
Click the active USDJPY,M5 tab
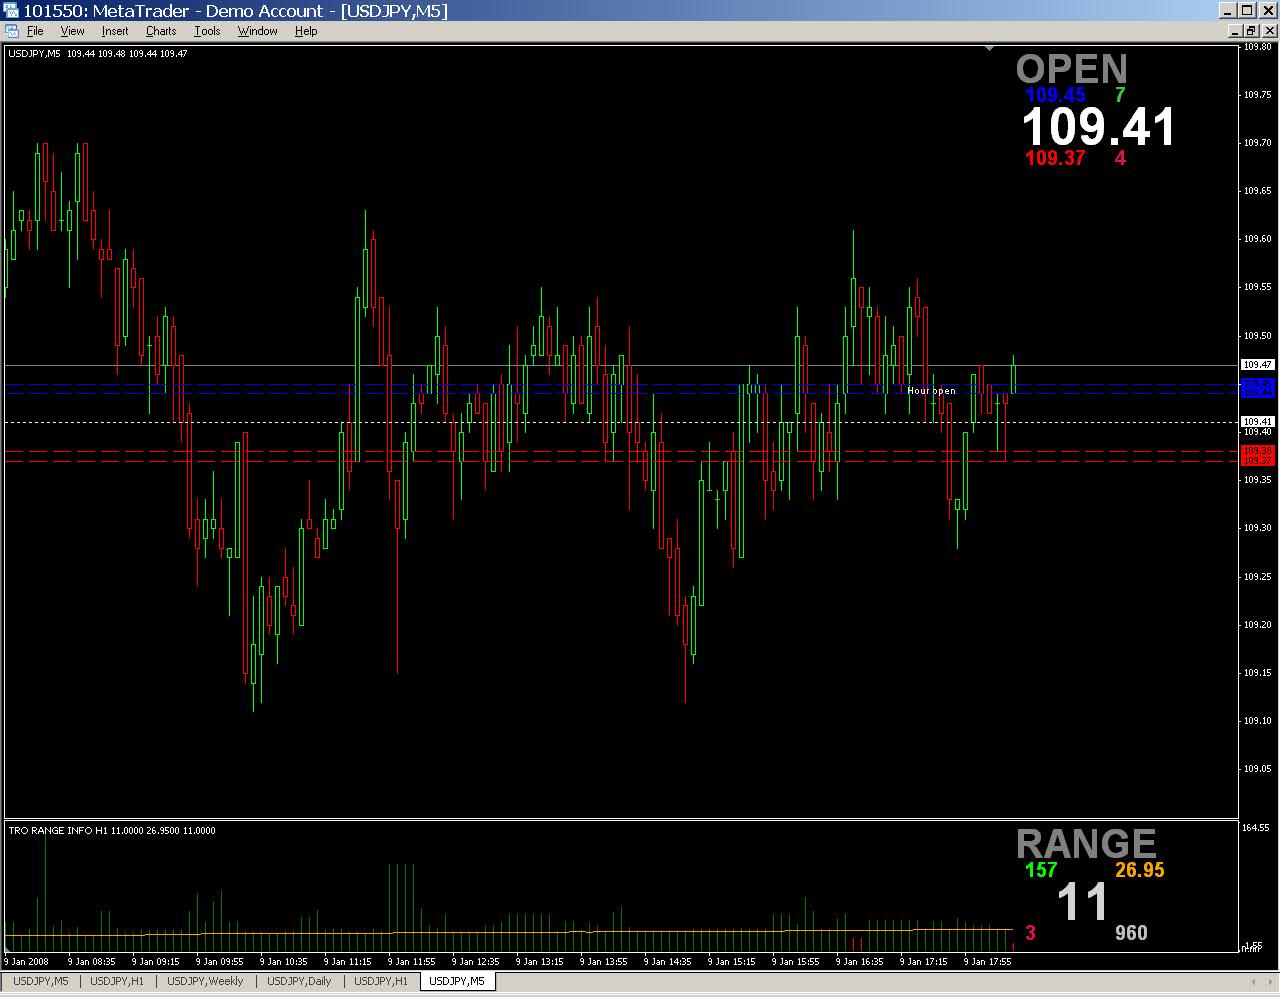457,981
